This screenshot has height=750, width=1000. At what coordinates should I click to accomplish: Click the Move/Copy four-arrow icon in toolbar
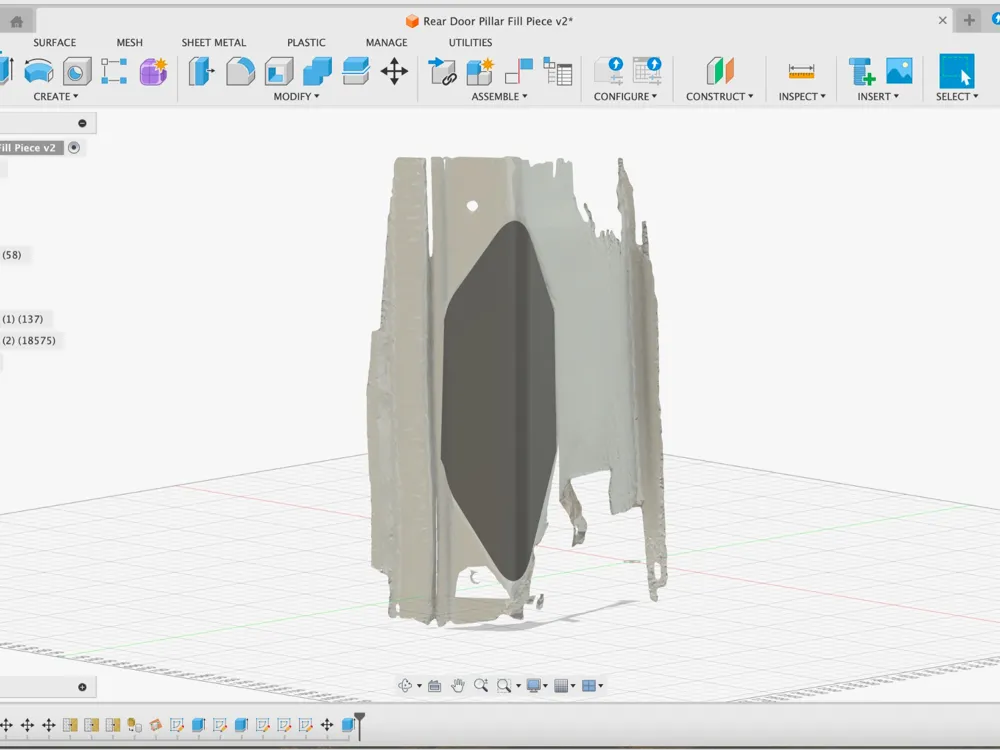click(395, 71)
